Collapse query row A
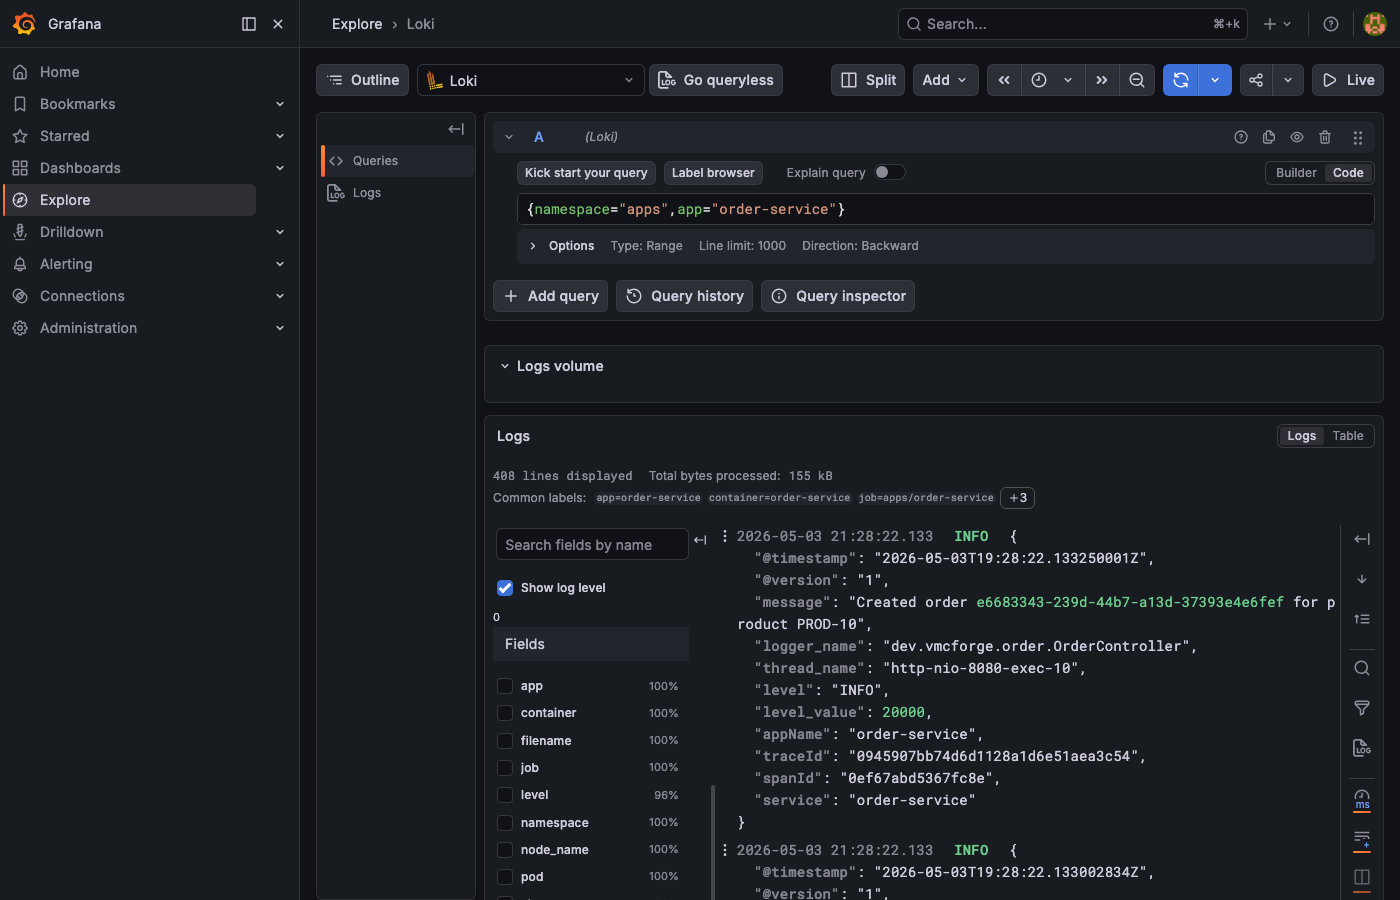This screenshot has width=1400, height=900. tap(509, 137)
